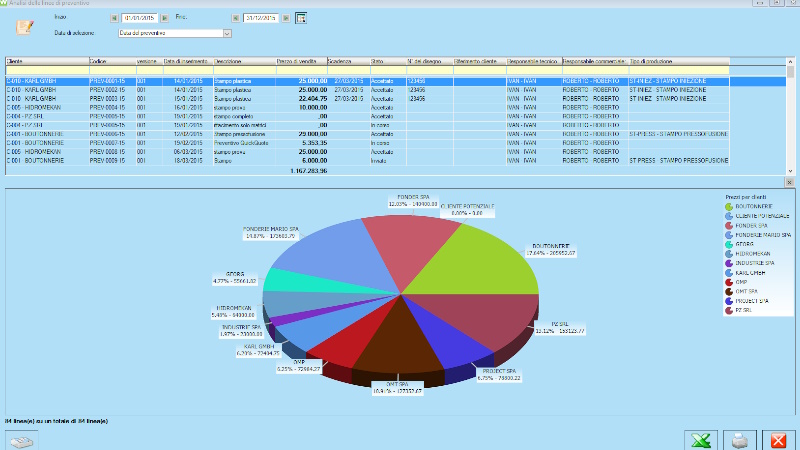Select the row with code PREV-0005-15
The height and width of the screenshot is (450, 800).
(x=367, y=116)
